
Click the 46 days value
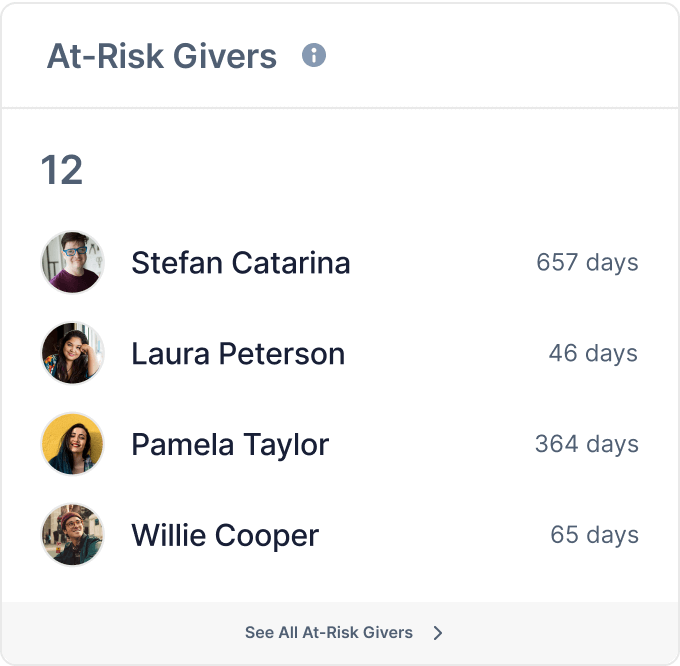point(593,353)
